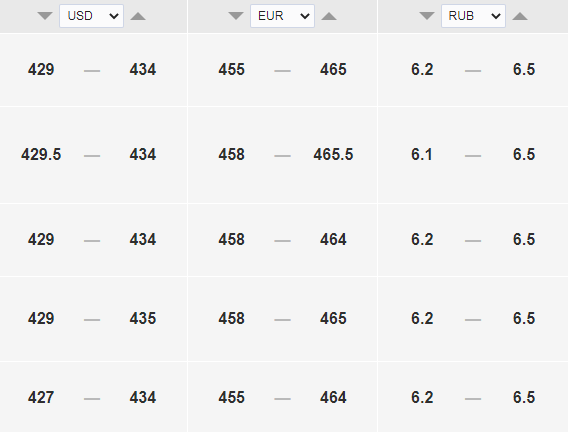Image resolution: width=568 pixels, height=432 pixels.
Task: Select the last row 455 EUR buy rate
Action: click(x=231, y=398)
